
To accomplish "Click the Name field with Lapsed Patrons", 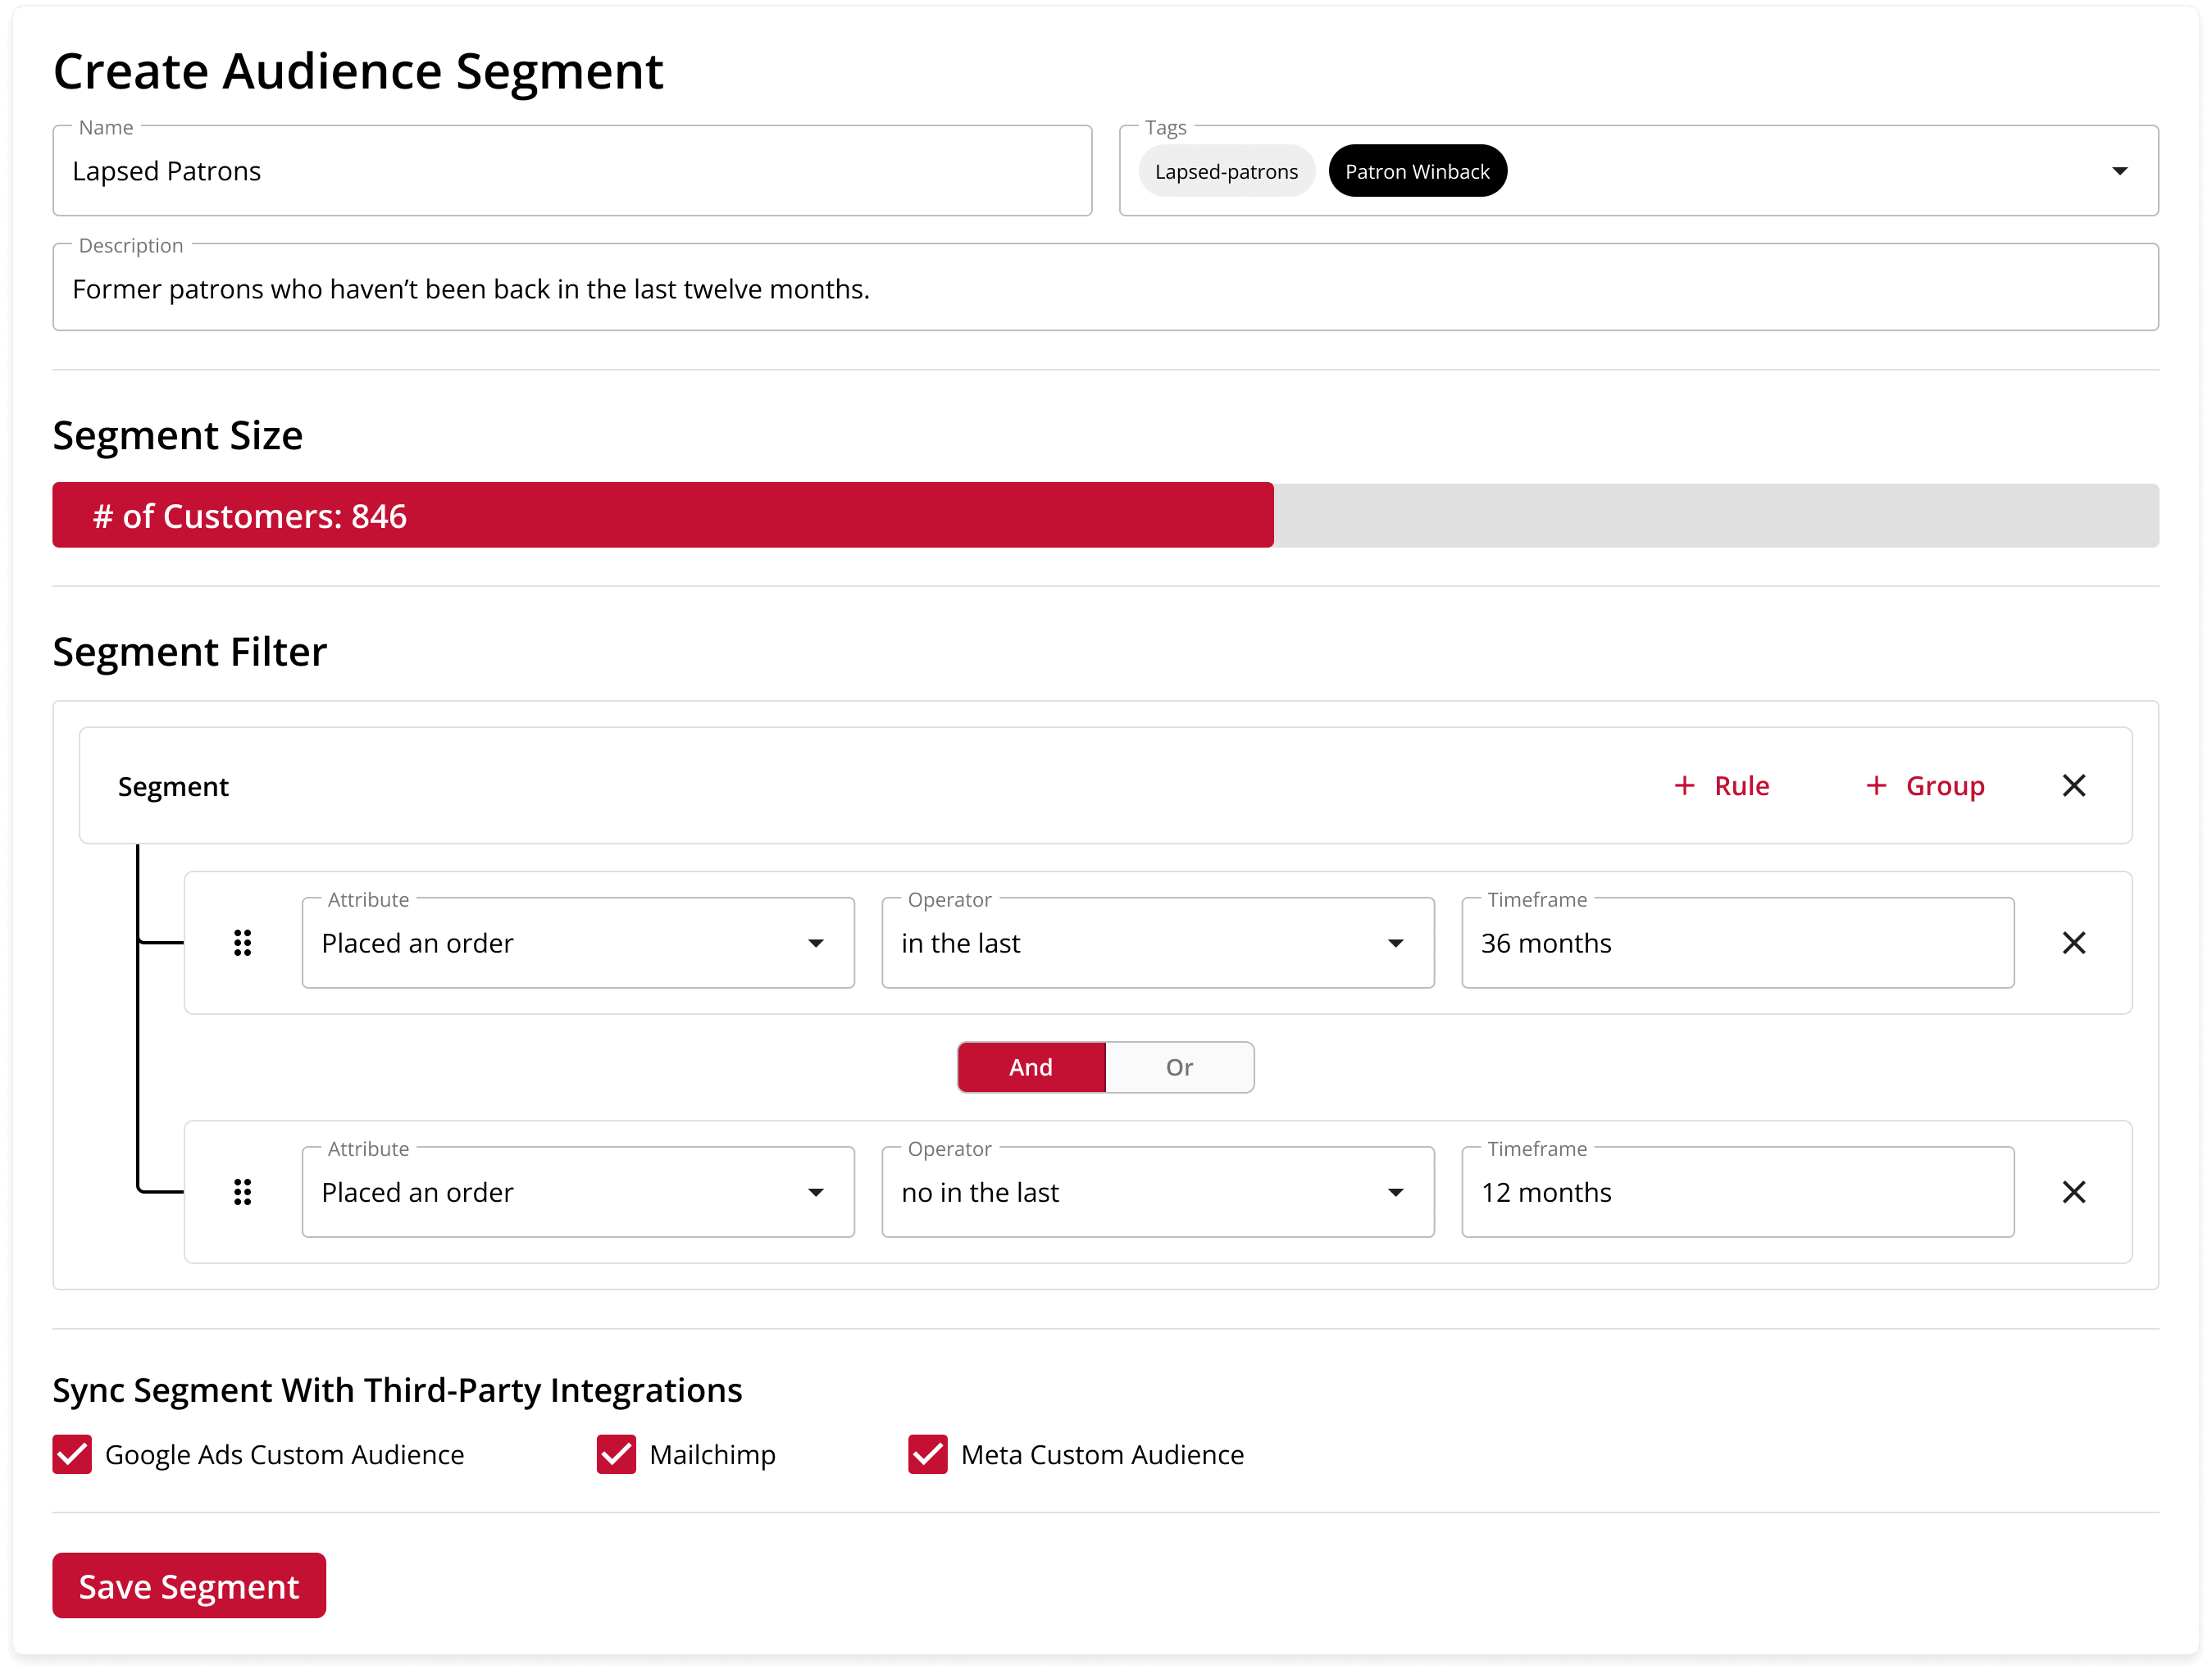I will point(572,171).
